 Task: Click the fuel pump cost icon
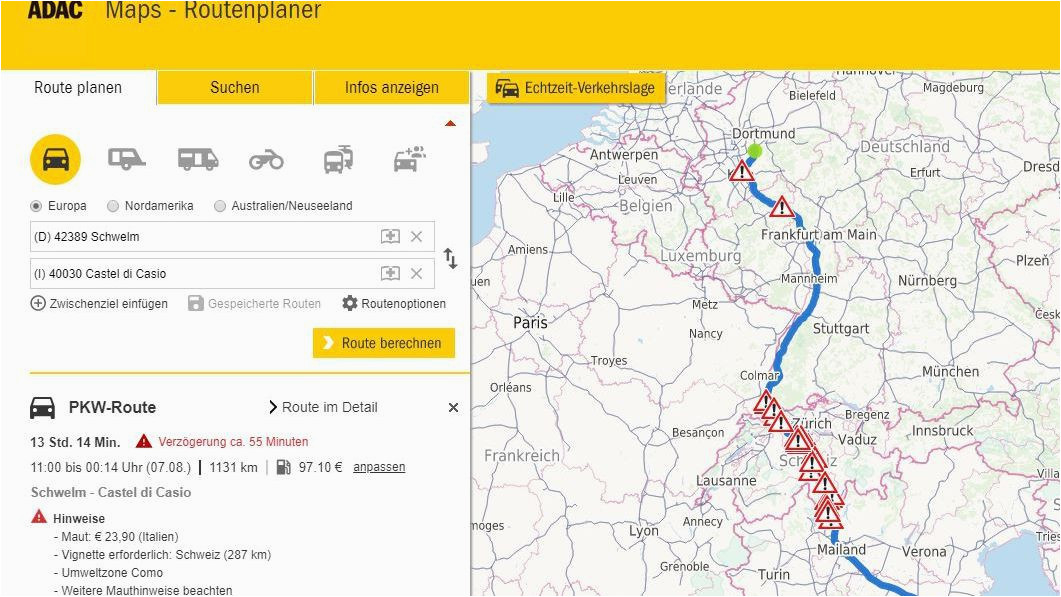coord(284,467)
